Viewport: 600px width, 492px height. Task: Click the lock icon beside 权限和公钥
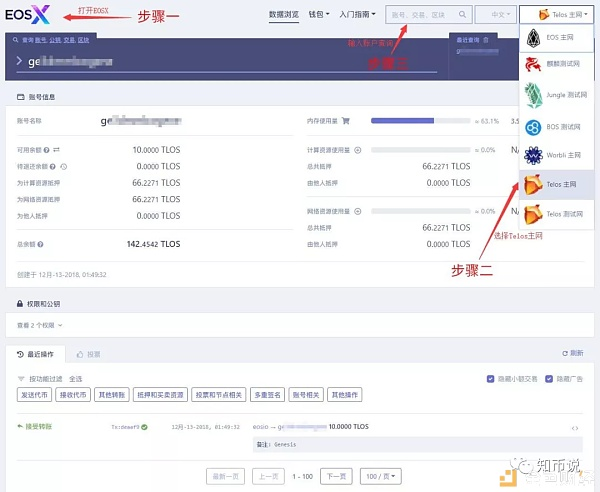[x=20, y=303]
